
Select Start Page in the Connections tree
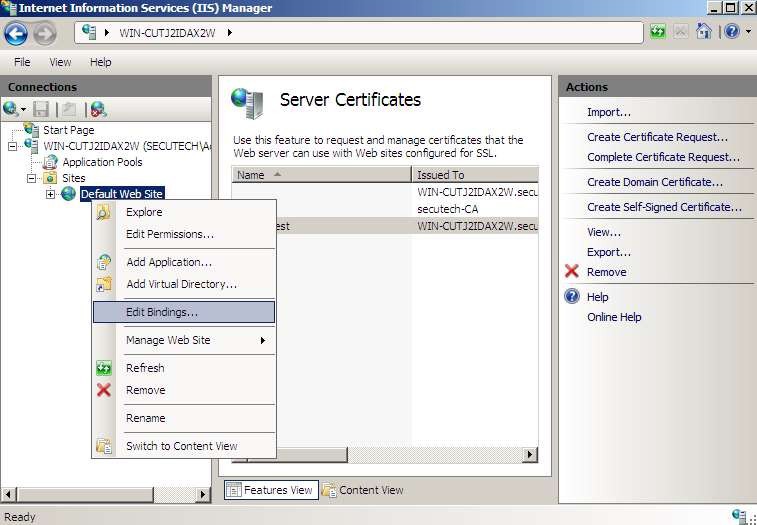[x=69, y=130]
